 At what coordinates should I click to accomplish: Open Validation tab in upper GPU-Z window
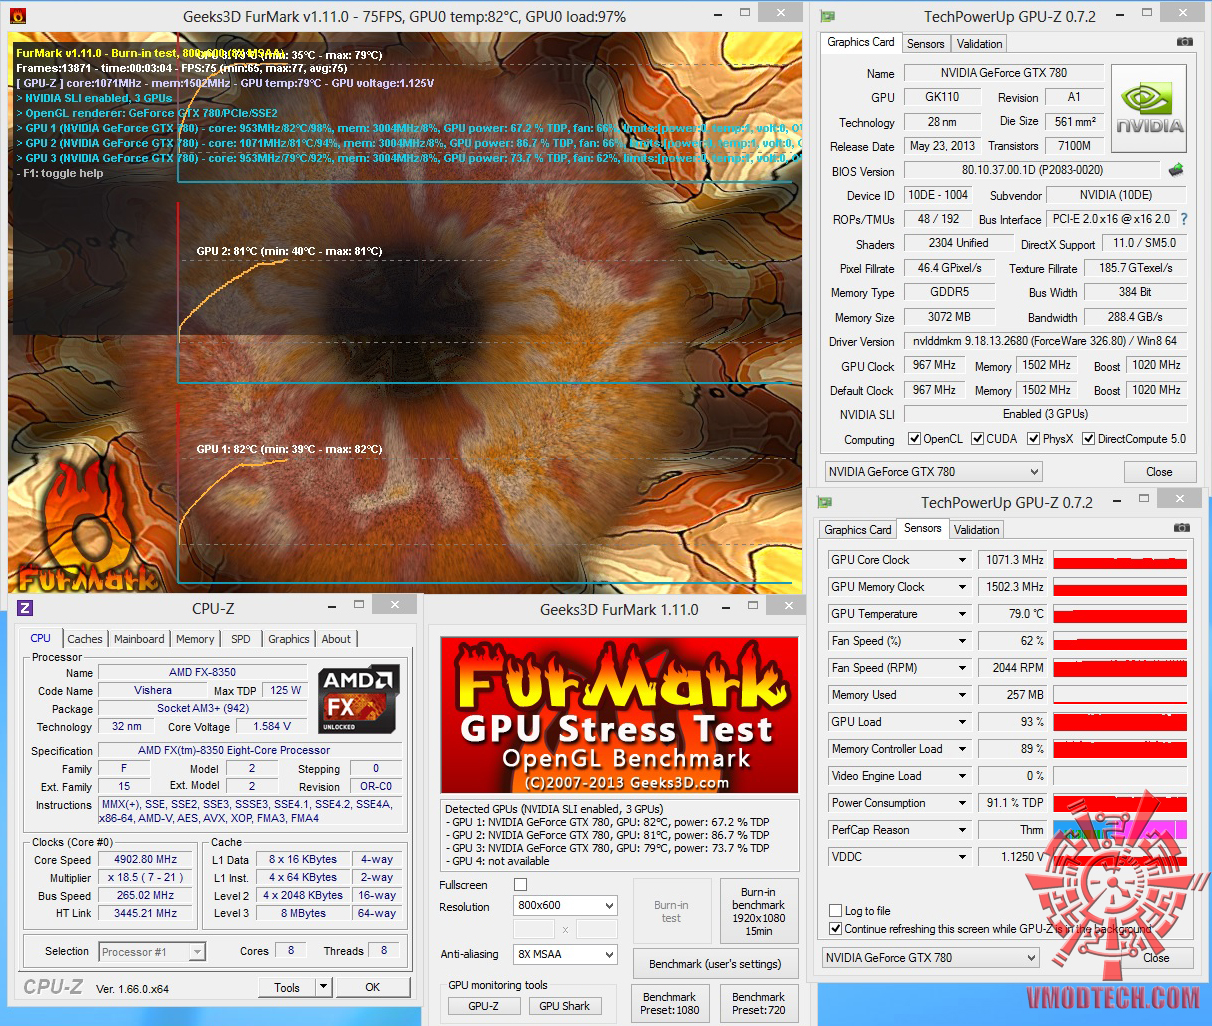coord(979,44)
